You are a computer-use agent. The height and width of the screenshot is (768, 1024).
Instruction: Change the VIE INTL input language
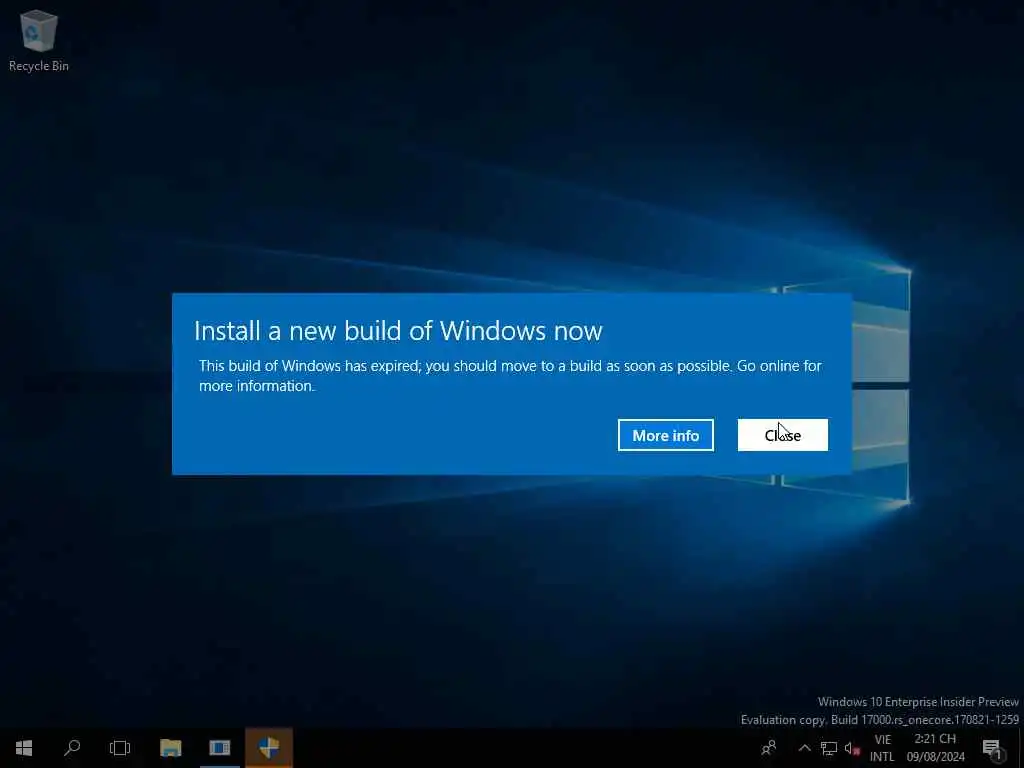click(x=882, y=748)
